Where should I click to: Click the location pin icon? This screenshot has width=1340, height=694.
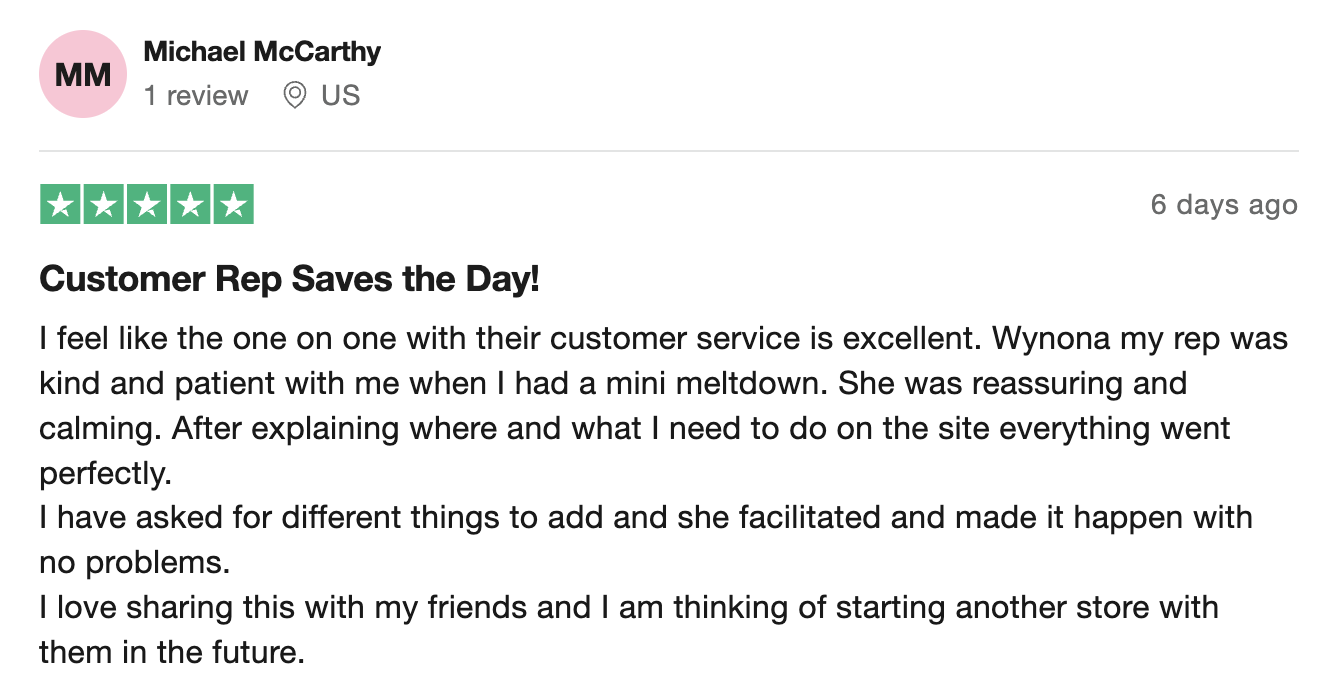point(294,96)
